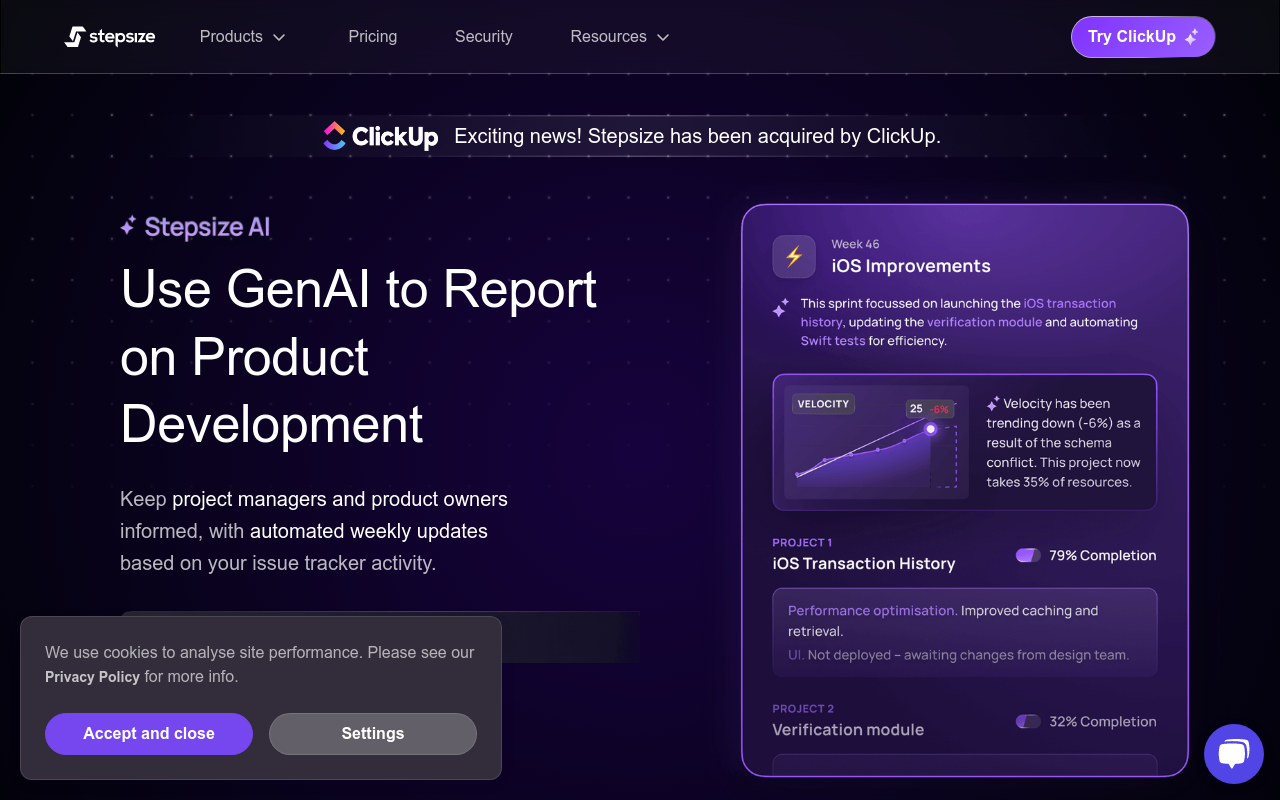This screenshot has width=1280, height=800.
Task: Open the cookie Settings
Action: pyautogui.click(x=373, y=734)
